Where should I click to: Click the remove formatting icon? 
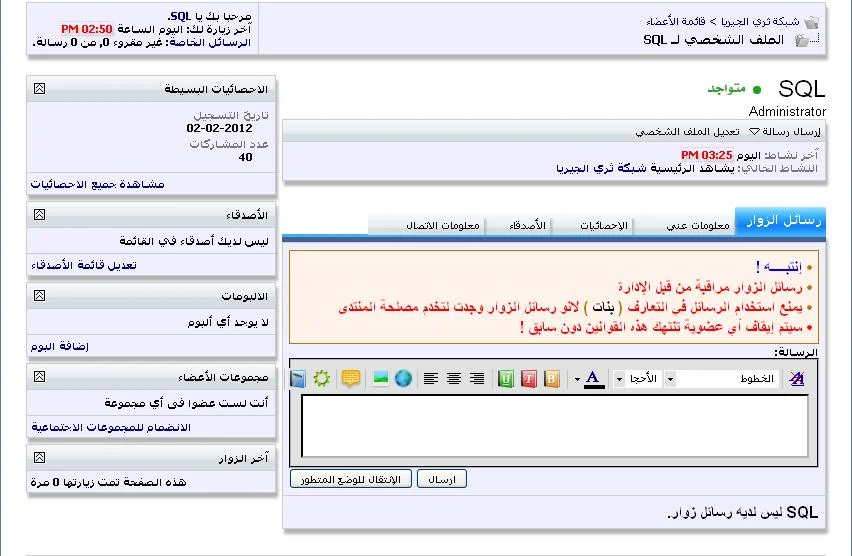(797, 379)
